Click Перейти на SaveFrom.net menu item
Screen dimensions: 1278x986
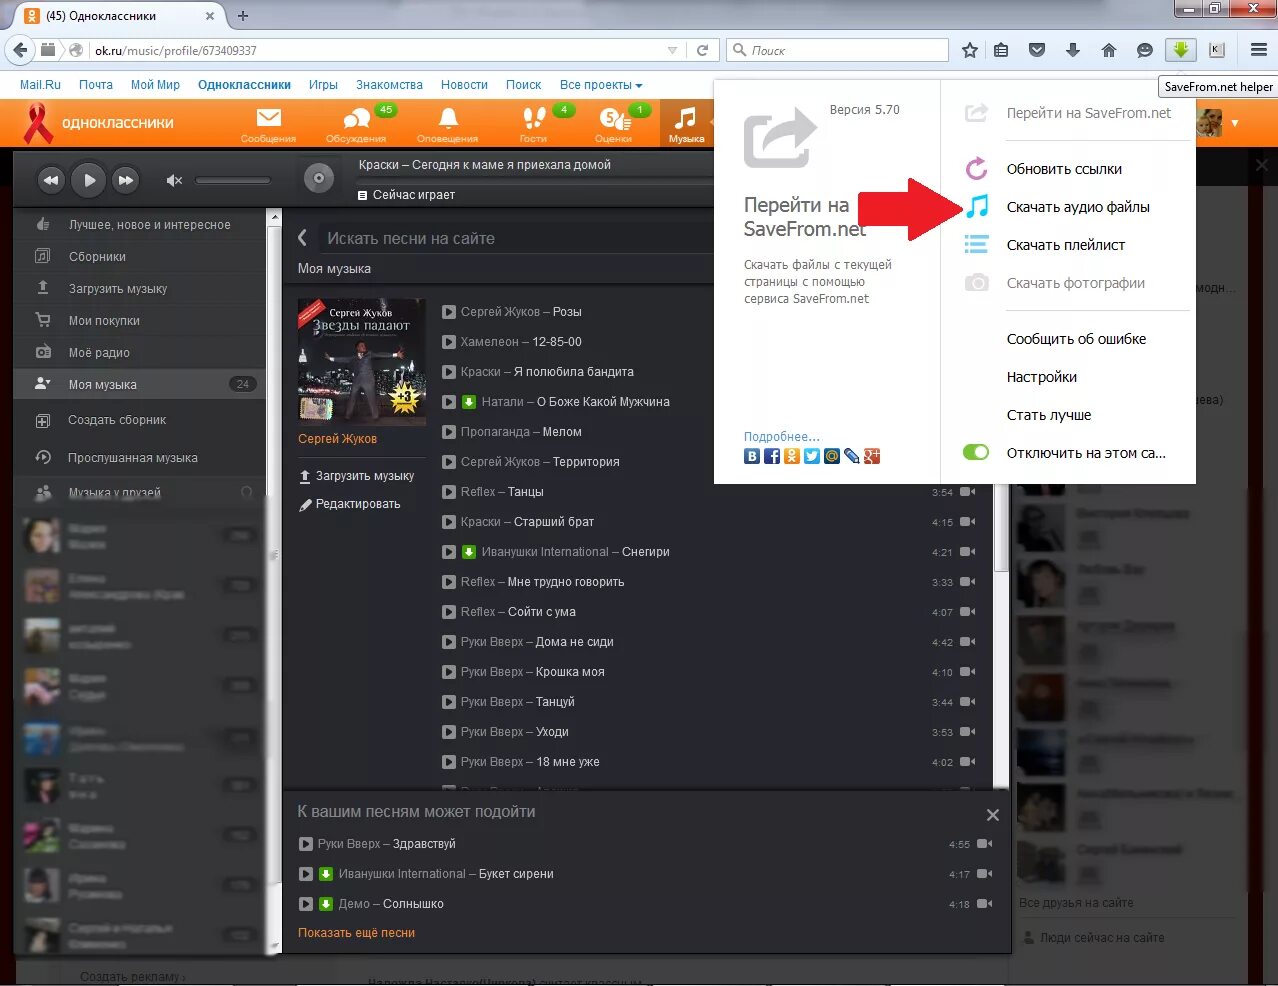(1089, 113)
